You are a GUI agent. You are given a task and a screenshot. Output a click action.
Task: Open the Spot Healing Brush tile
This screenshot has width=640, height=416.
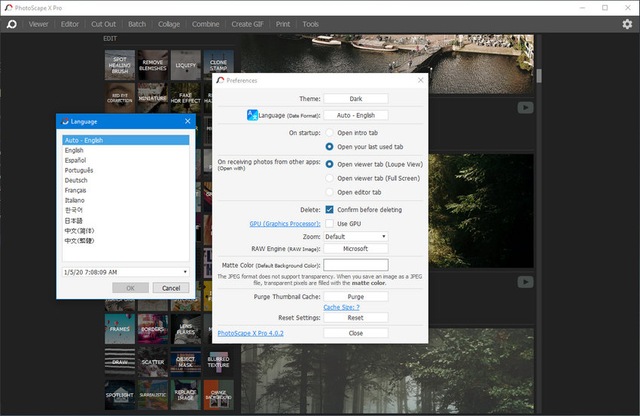click(x=119, y=66)
